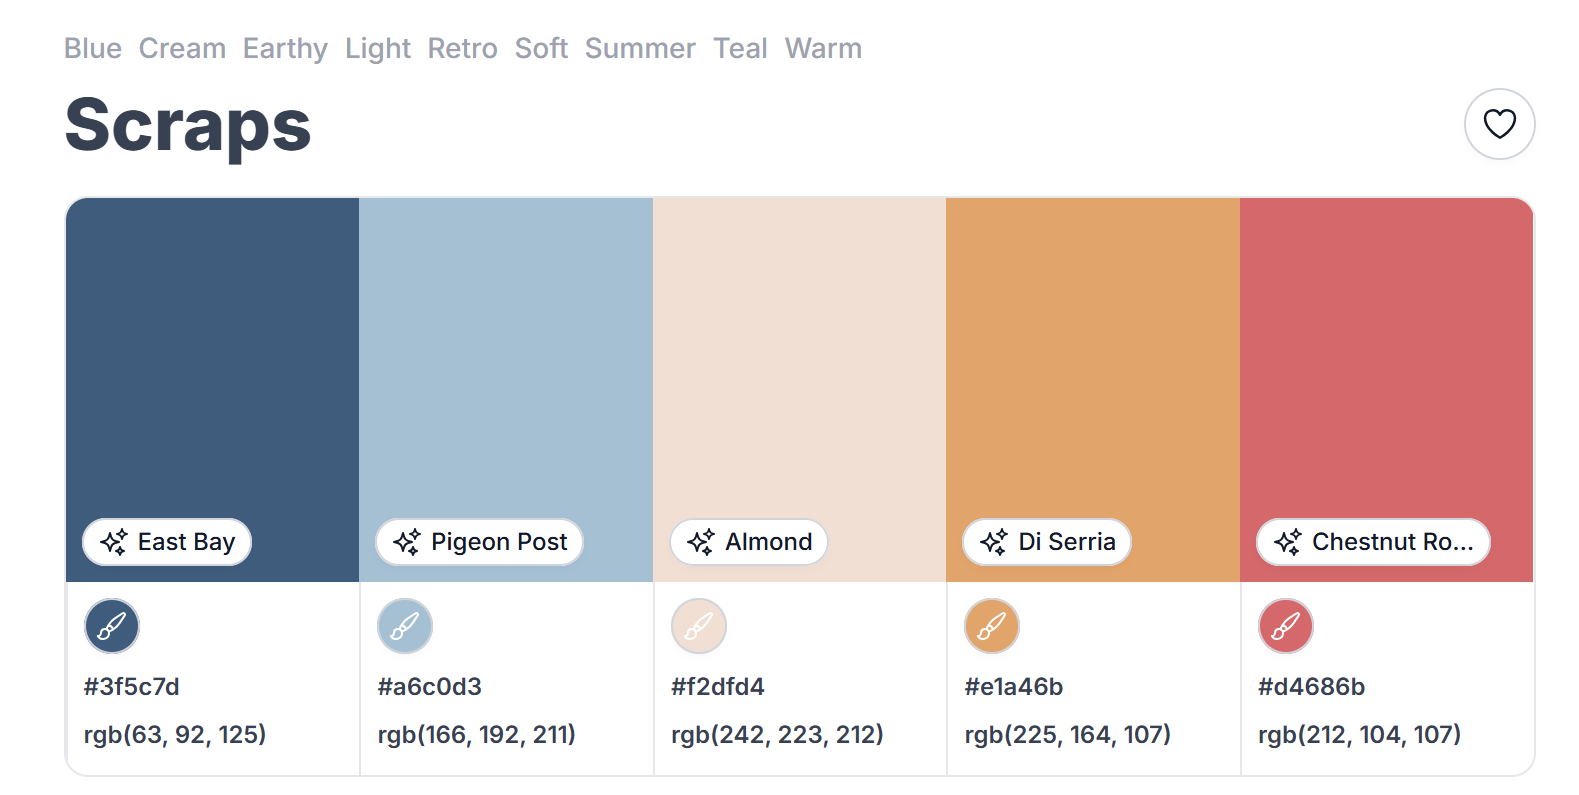Open the Earthy tag link
The height and width of the screenshot is (795, 1579).
(x=285, y=48)
